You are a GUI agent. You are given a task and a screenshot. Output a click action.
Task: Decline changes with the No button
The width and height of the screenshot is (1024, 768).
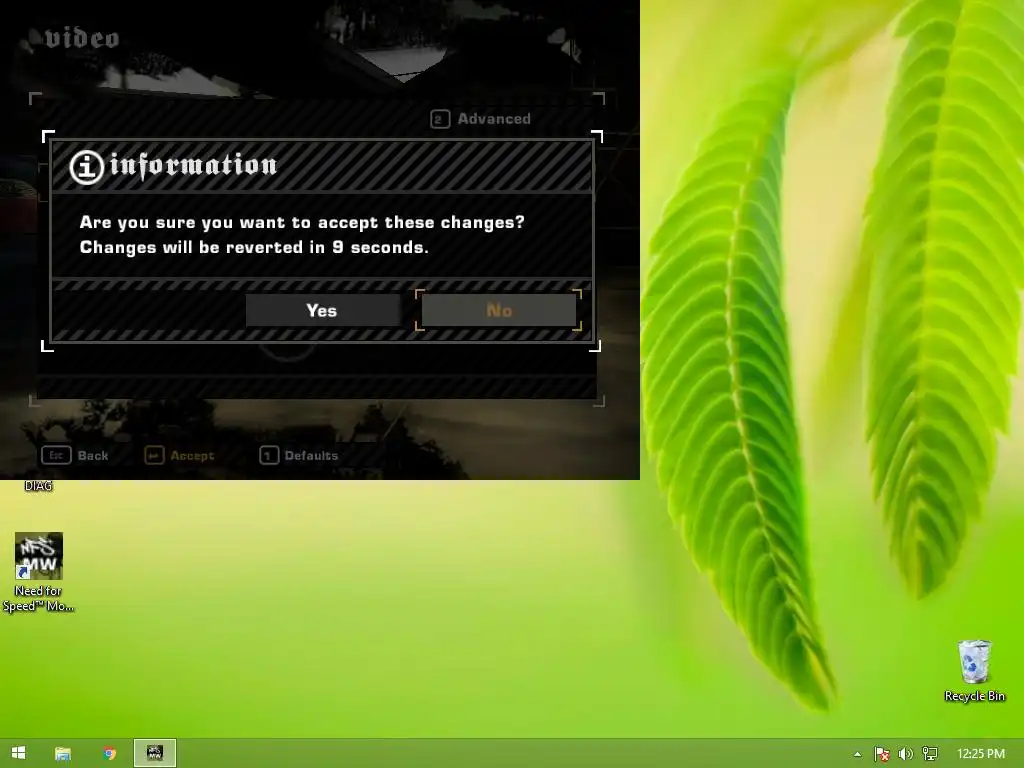click(x=499, y=310)
